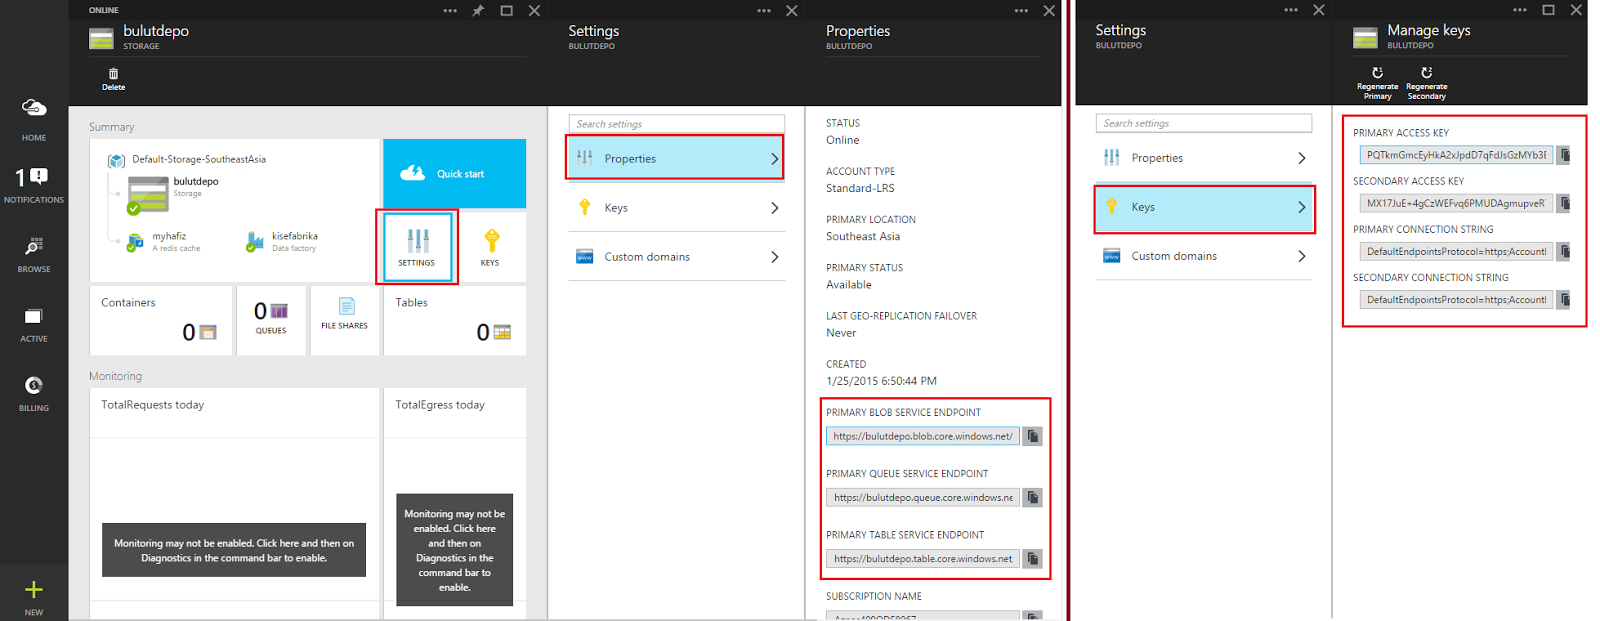Select highlighted Keys in second Settings blade
This screenshot has width=1600, height=621.
point(1204,207)
